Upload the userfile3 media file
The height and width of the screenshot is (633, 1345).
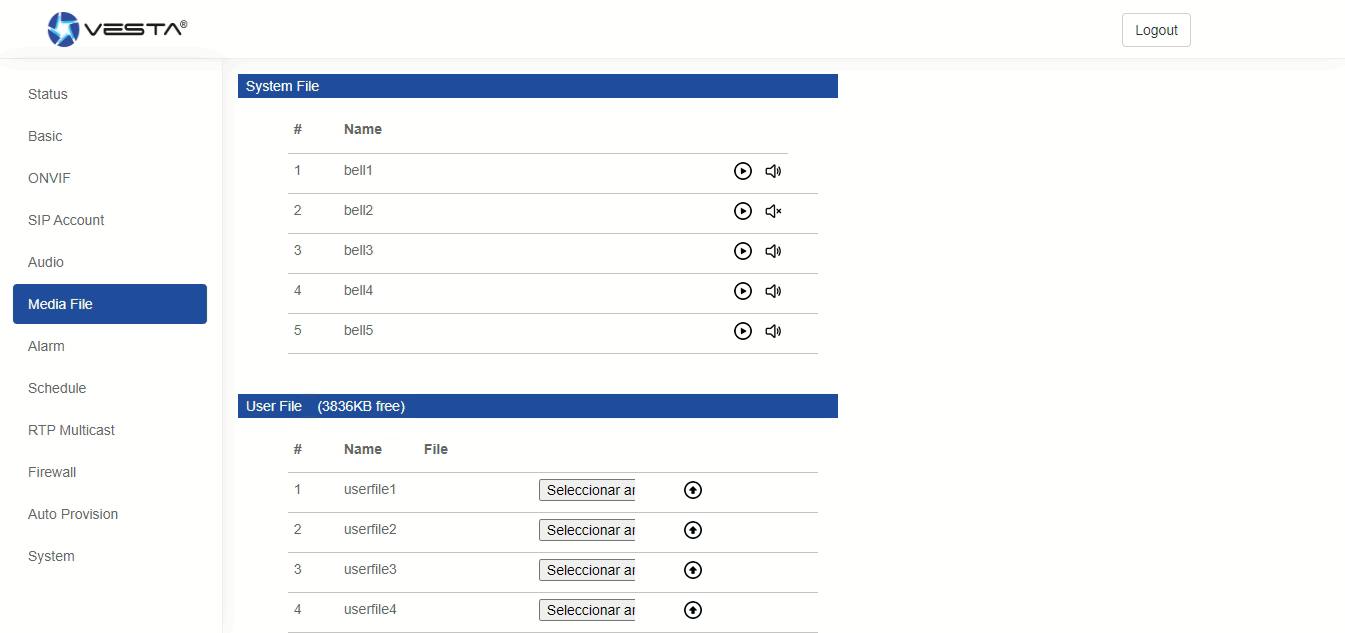pos(693,570)
